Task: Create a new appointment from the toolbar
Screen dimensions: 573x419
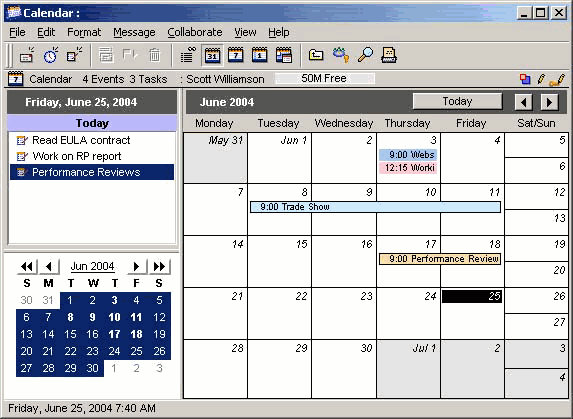Action: pyautogui.click(x=27, y=56)
